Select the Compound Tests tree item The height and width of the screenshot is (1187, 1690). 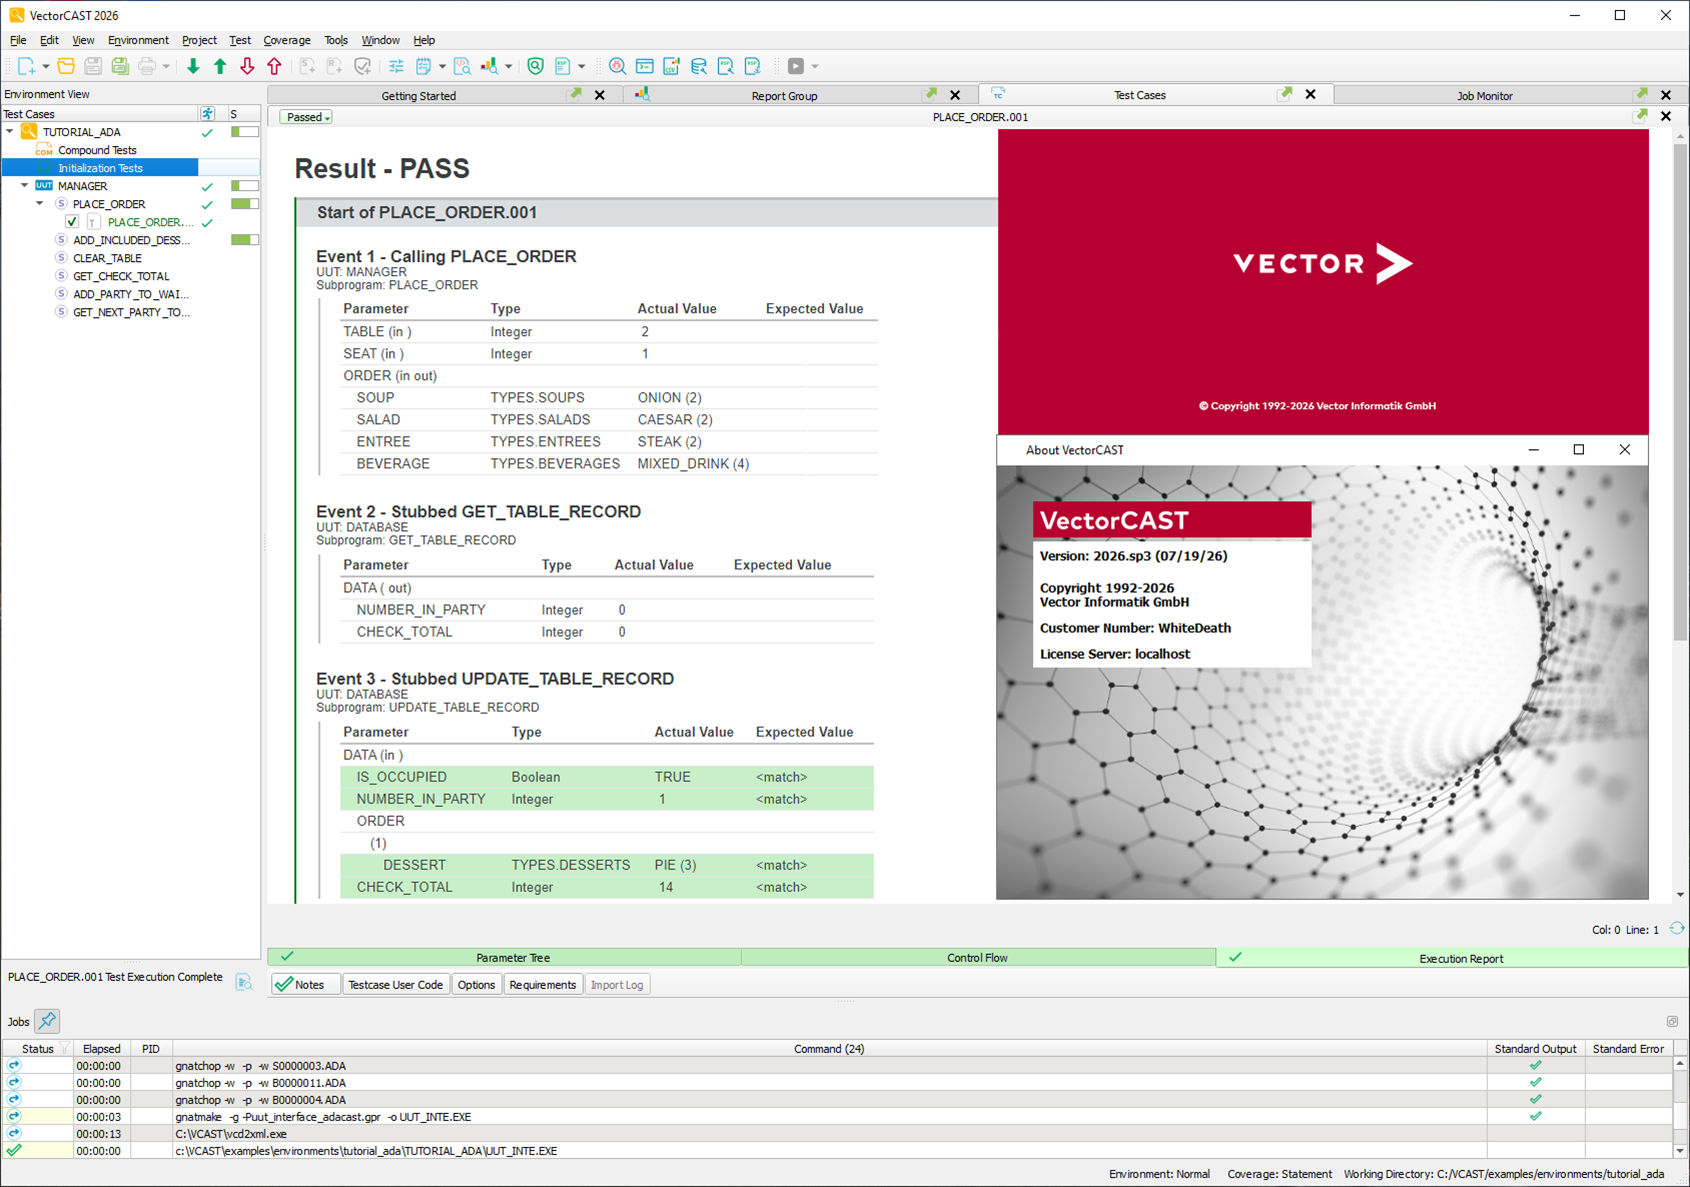click(x=97, y=150)
